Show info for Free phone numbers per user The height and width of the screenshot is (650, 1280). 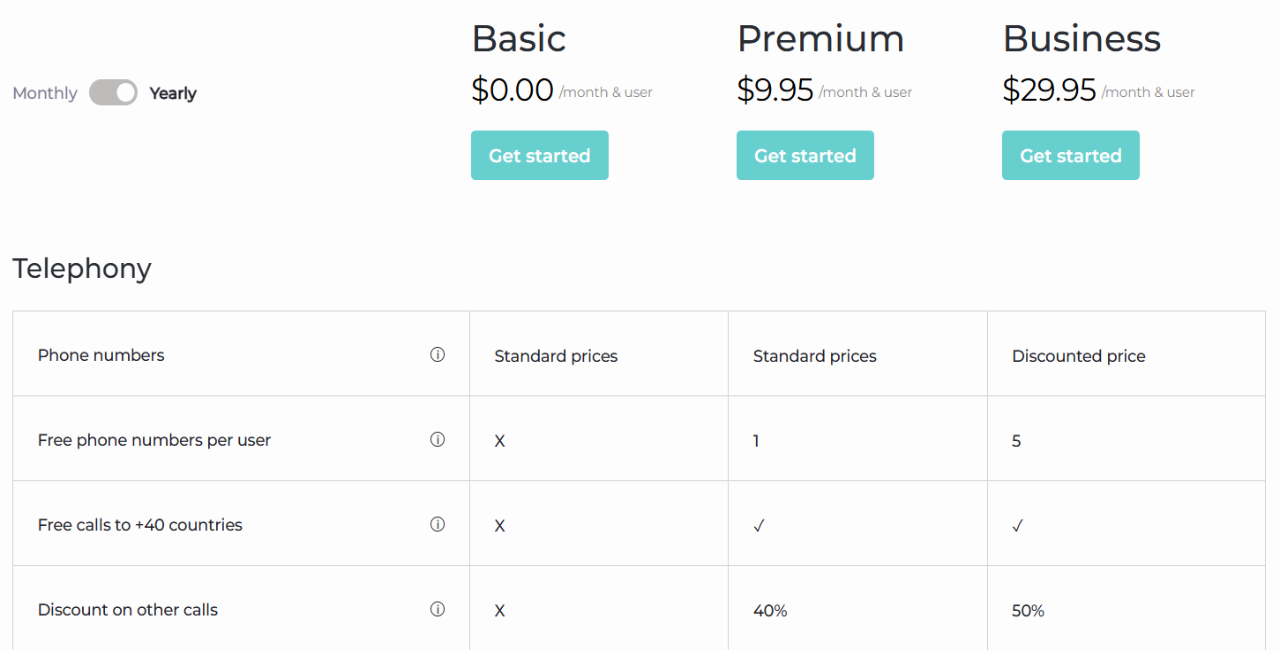click(x=437, y=439)
